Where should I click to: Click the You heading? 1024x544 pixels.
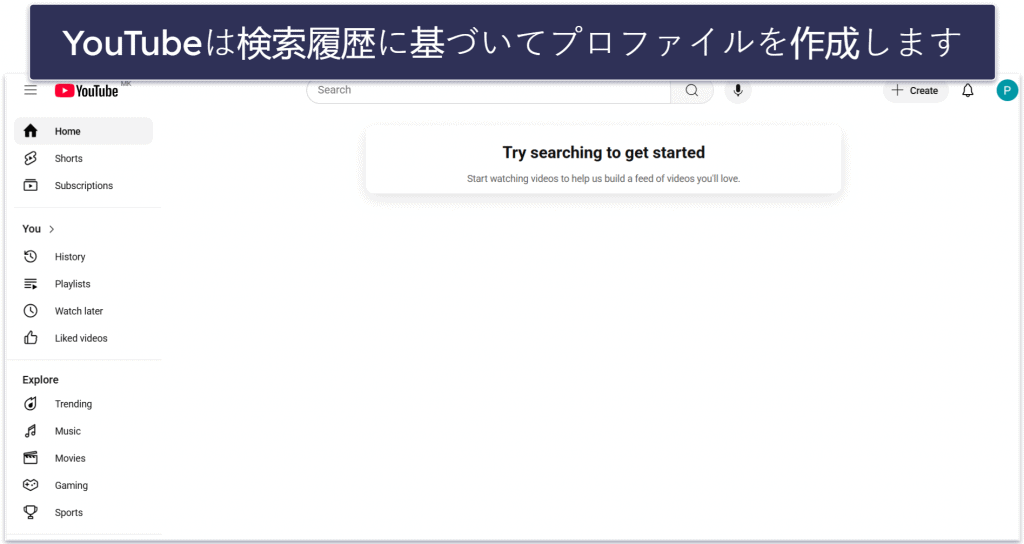click(x=31, y=229)
